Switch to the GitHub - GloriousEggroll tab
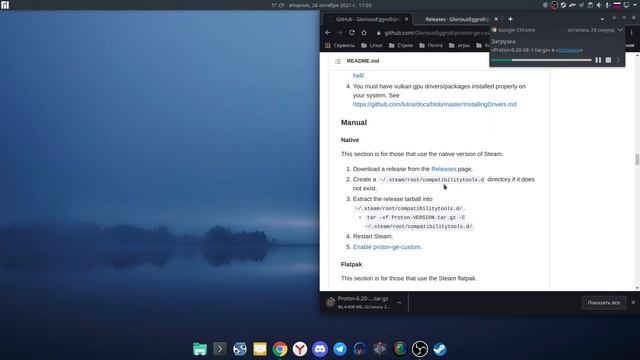The height and width of the screenshot is (360, 640). 367,19
